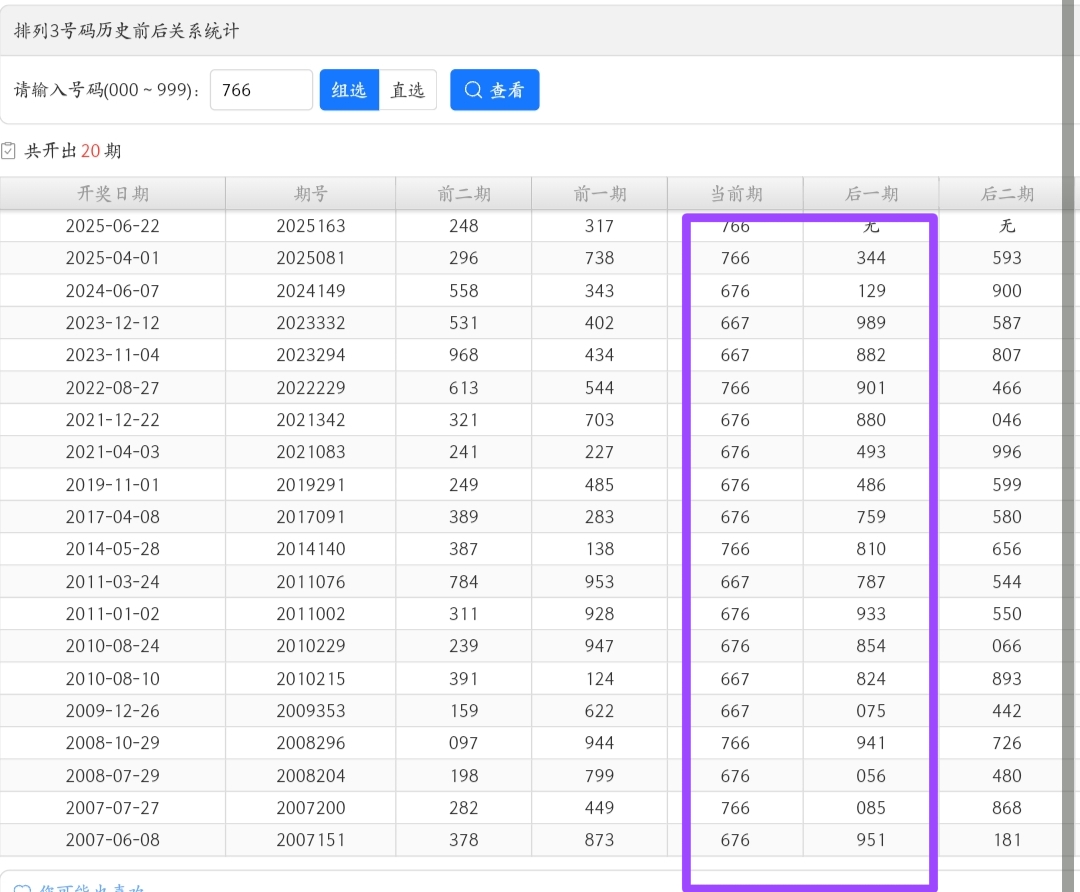
Task: Click the 前二期 value 968
Action: pyautogui.click(x=464, y=355)
